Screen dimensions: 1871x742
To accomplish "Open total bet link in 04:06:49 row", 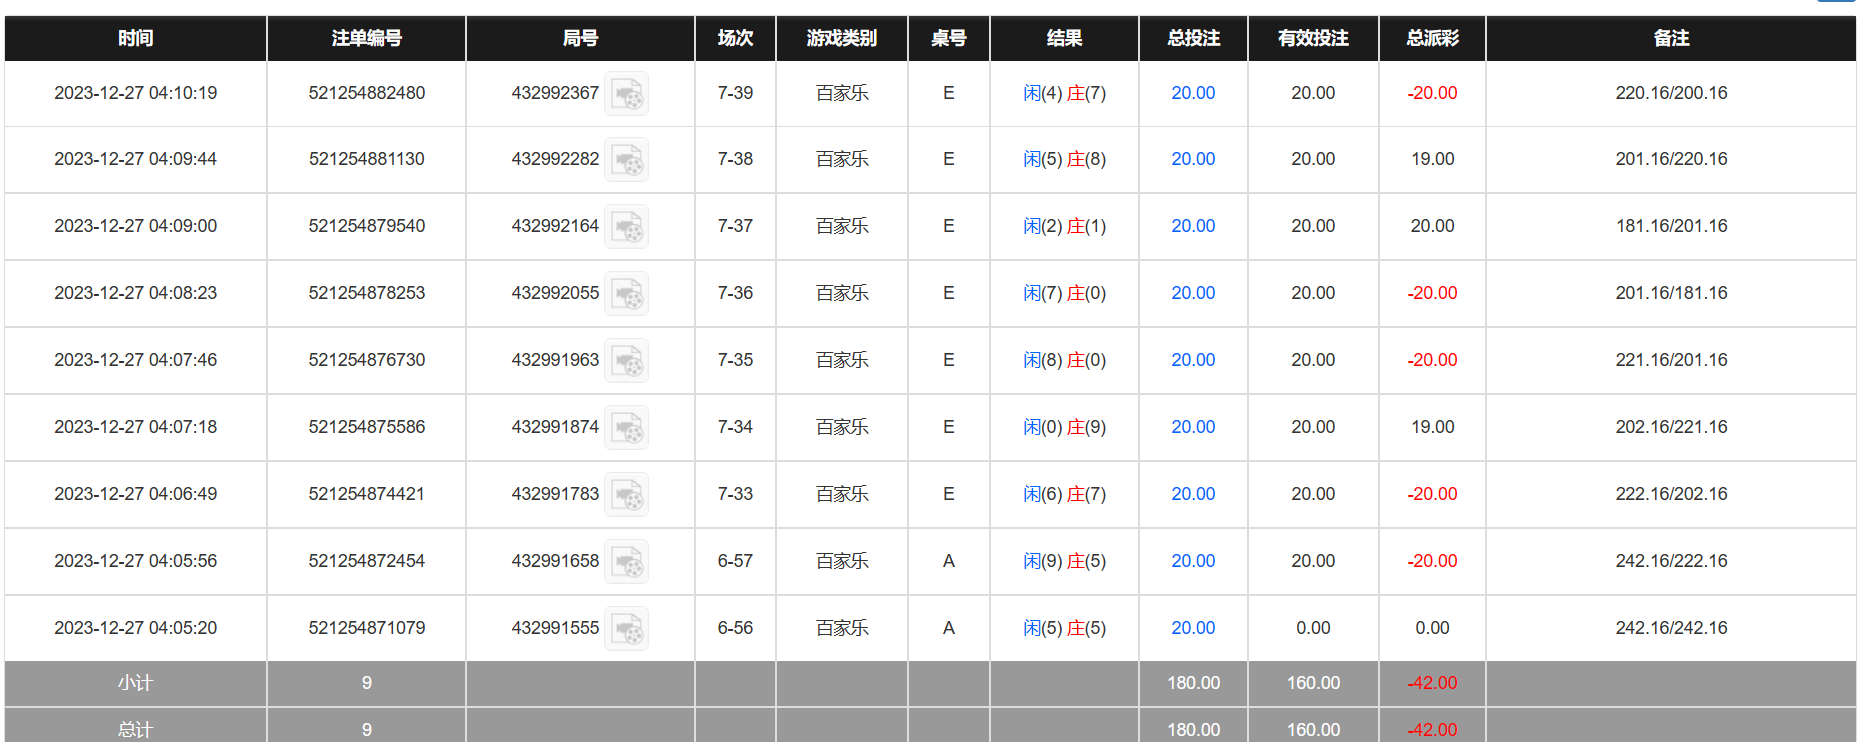I will pos(1193,494).
